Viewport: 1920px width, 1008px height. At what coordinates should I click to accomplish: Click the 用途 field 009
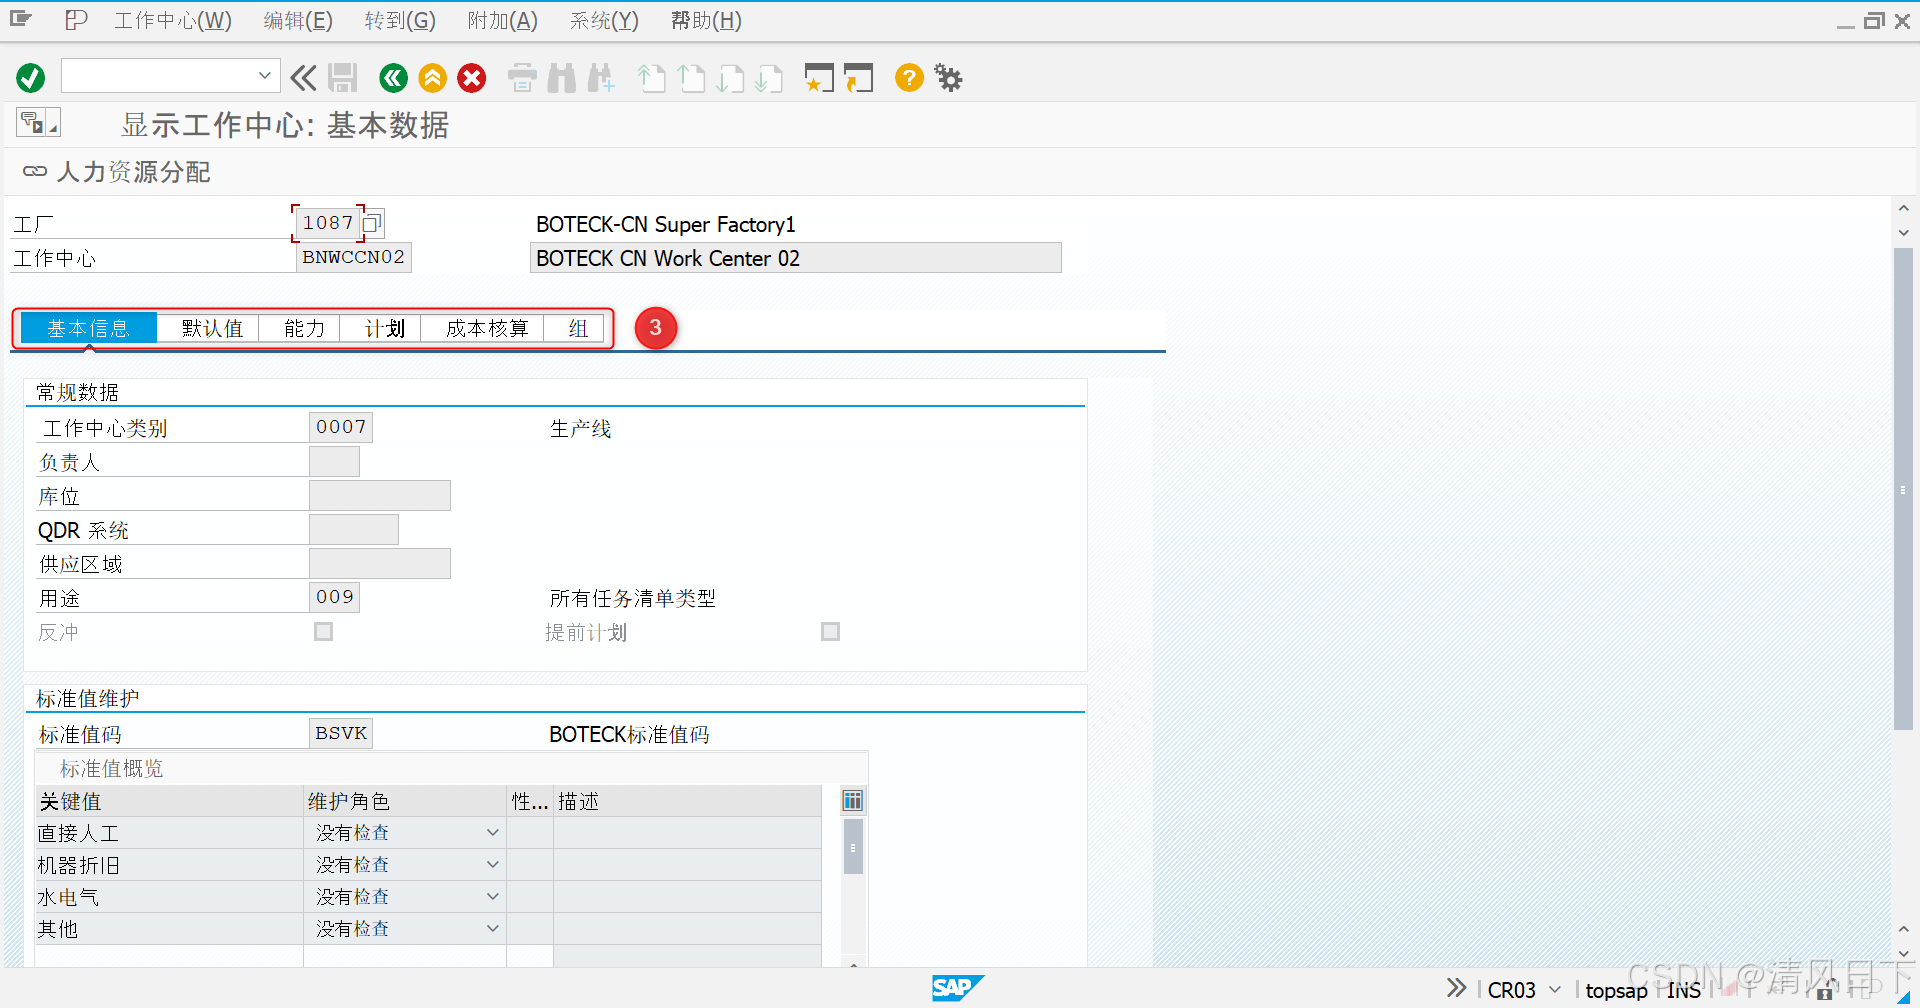click(335, 597)
